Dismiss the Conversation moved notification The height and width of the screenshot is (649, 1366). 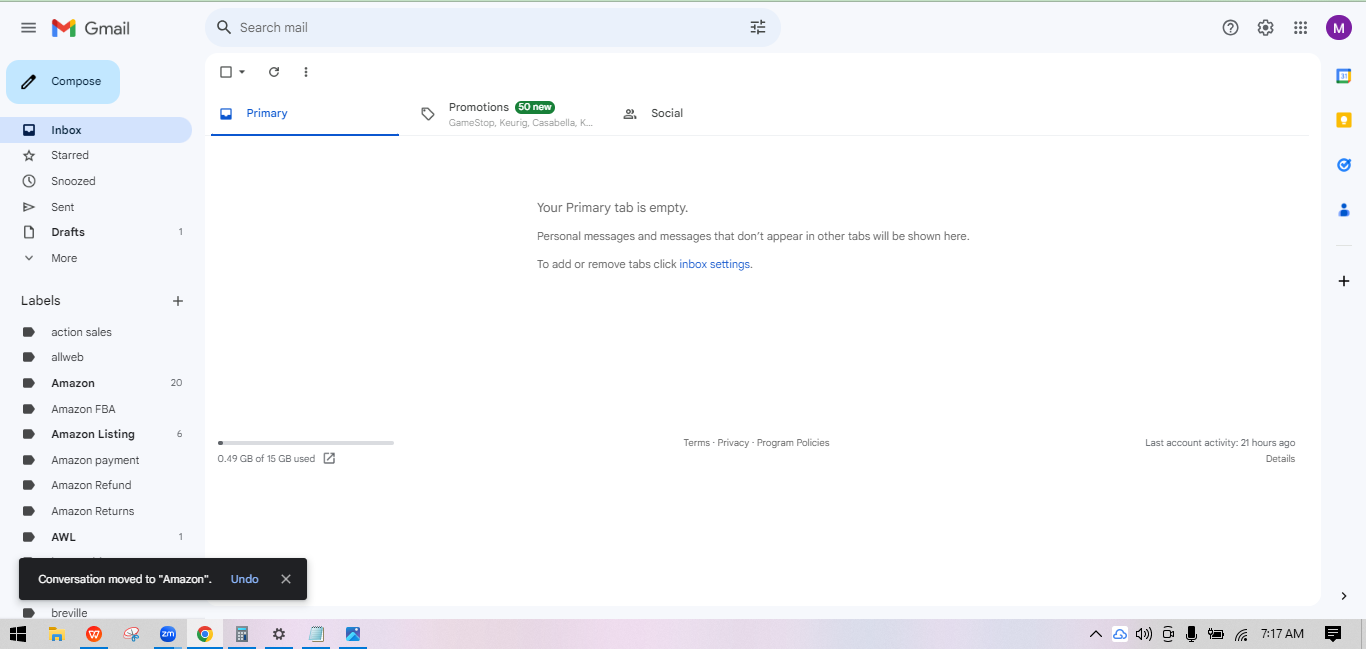286,579
